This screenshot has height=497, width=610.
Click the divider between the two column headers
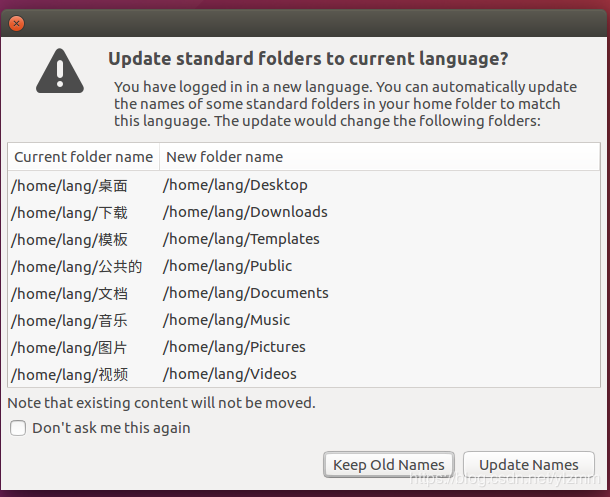point(159,157)
